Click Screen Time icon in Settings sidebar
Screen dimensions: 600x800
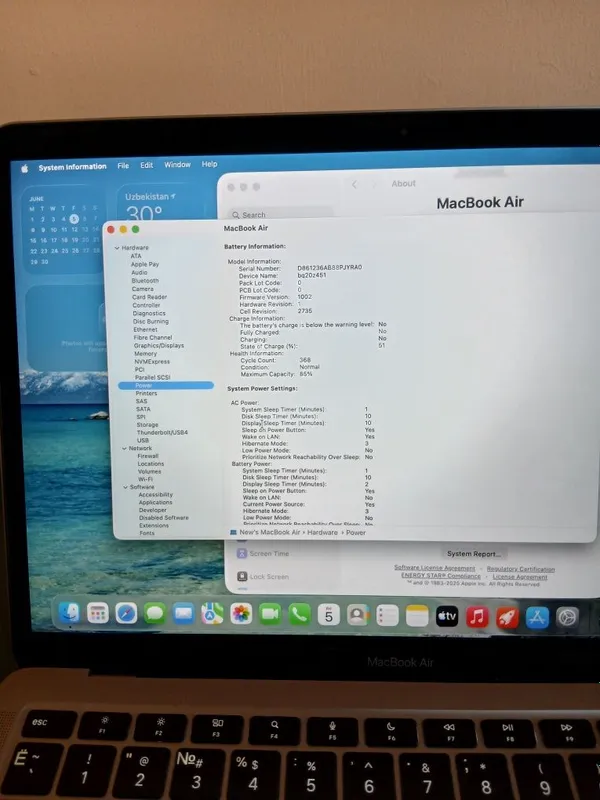pos(242,554)
